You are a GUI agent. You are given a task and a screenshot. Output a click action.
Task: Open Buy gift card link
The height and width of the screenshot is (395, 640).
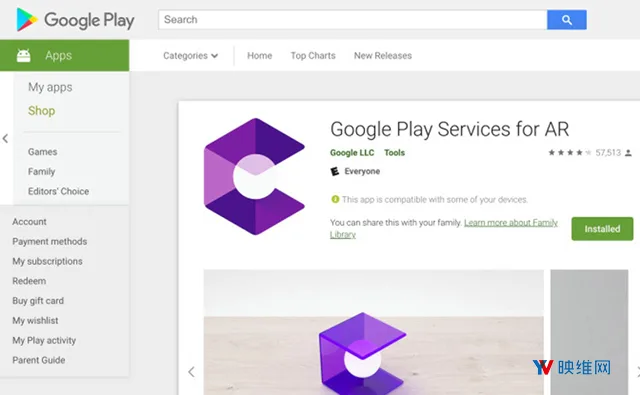point(38,301)
